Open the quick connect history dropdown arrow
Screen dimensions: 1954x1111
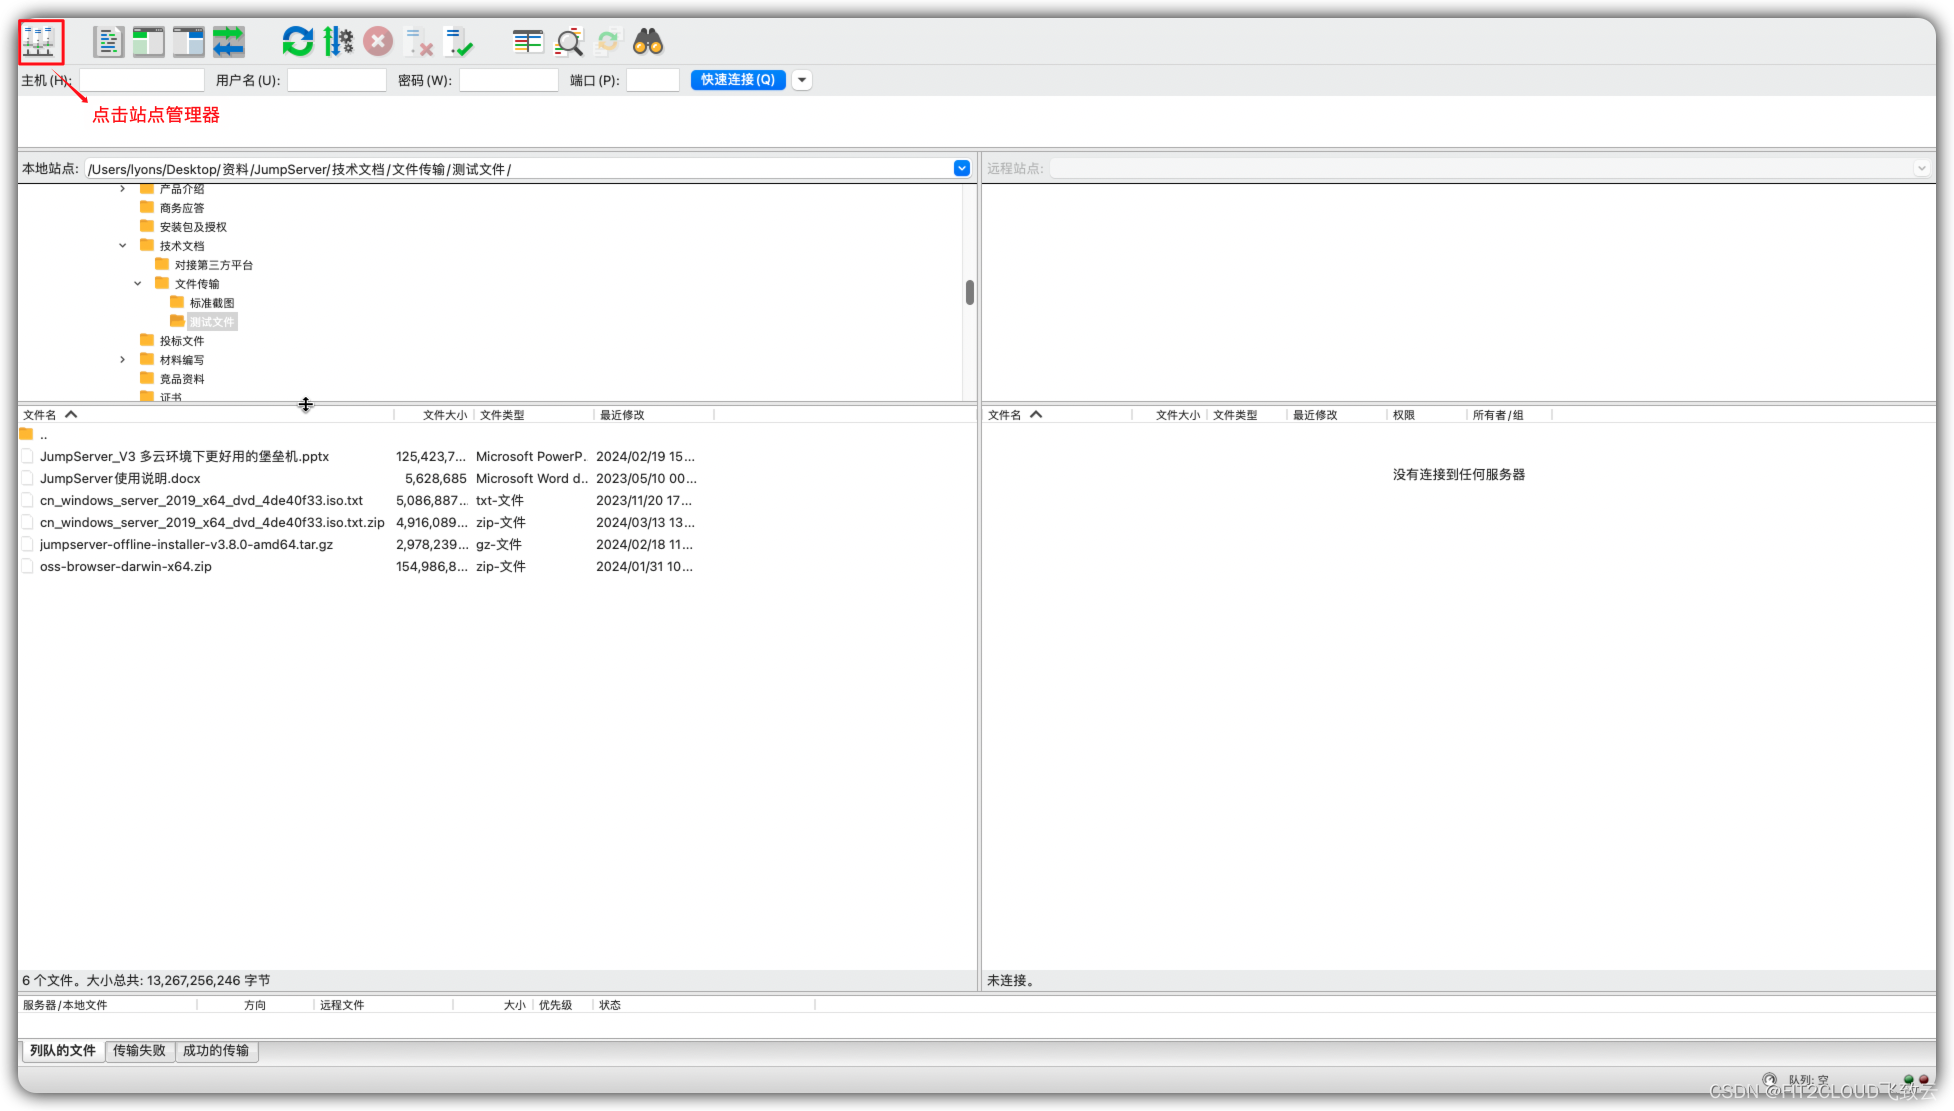[x=802, y=80]
